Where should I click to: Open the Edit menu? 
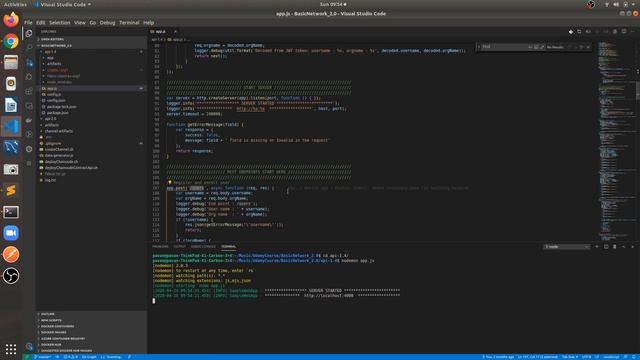click(x=40, y=23)
